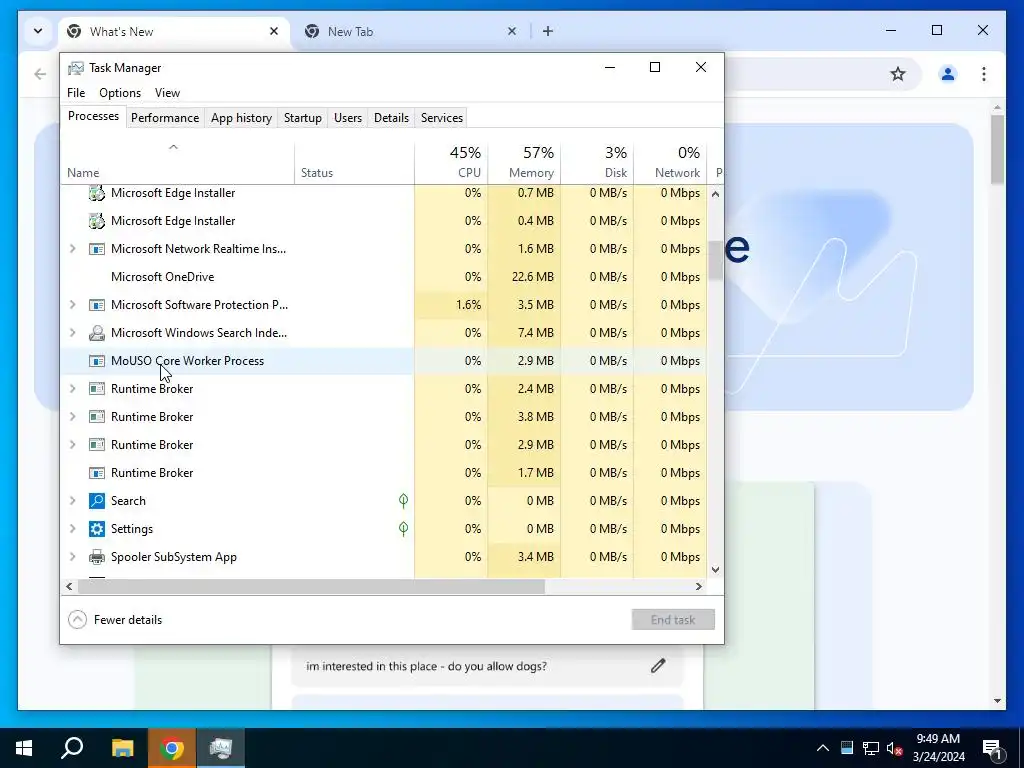Click the Status column header
This screenshot has width=1024, height=768.
pyautogui.click(x=355, y=162)
